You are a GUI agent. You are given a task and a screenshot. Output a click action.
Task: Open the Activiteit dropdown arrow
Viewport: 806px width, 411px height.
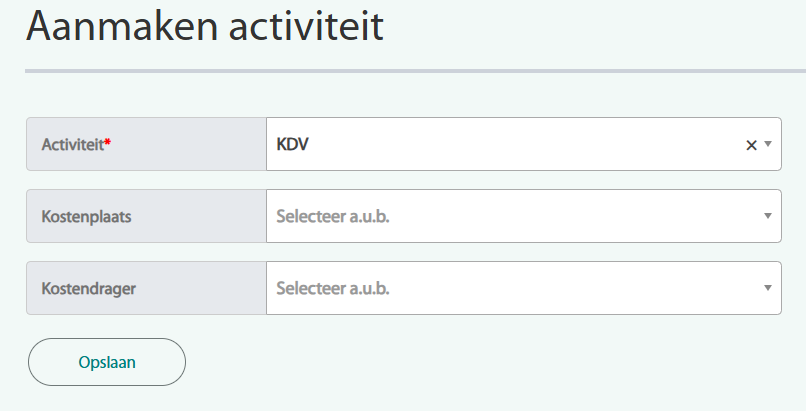(768, 145)
